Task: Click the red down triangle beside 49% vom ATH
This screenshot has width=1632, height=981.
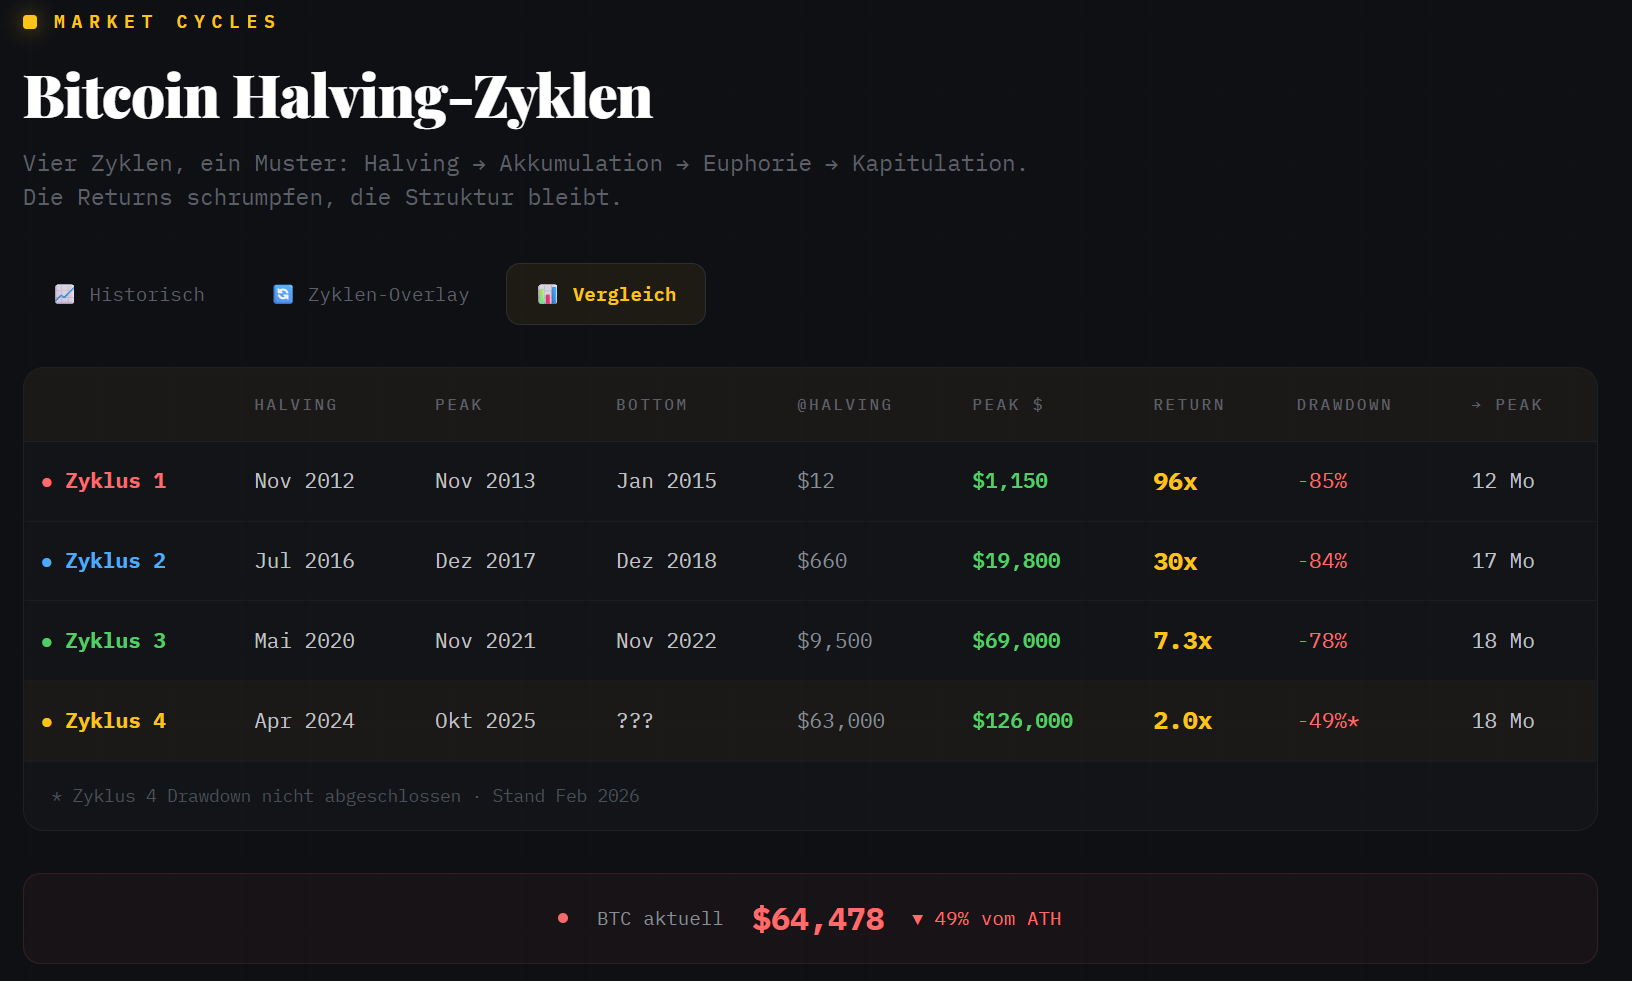Action: tap(917, 919)
